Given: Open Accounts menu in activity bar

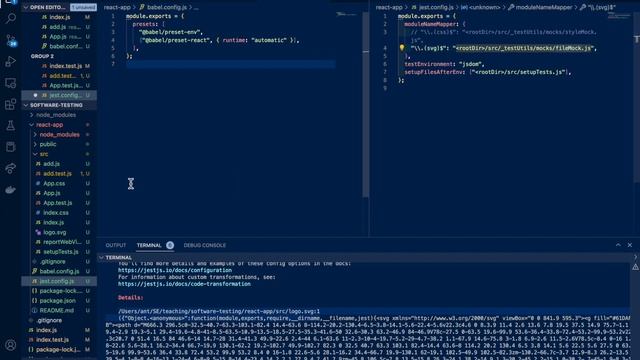Looking at the screenshot, I should click(11, 345).
